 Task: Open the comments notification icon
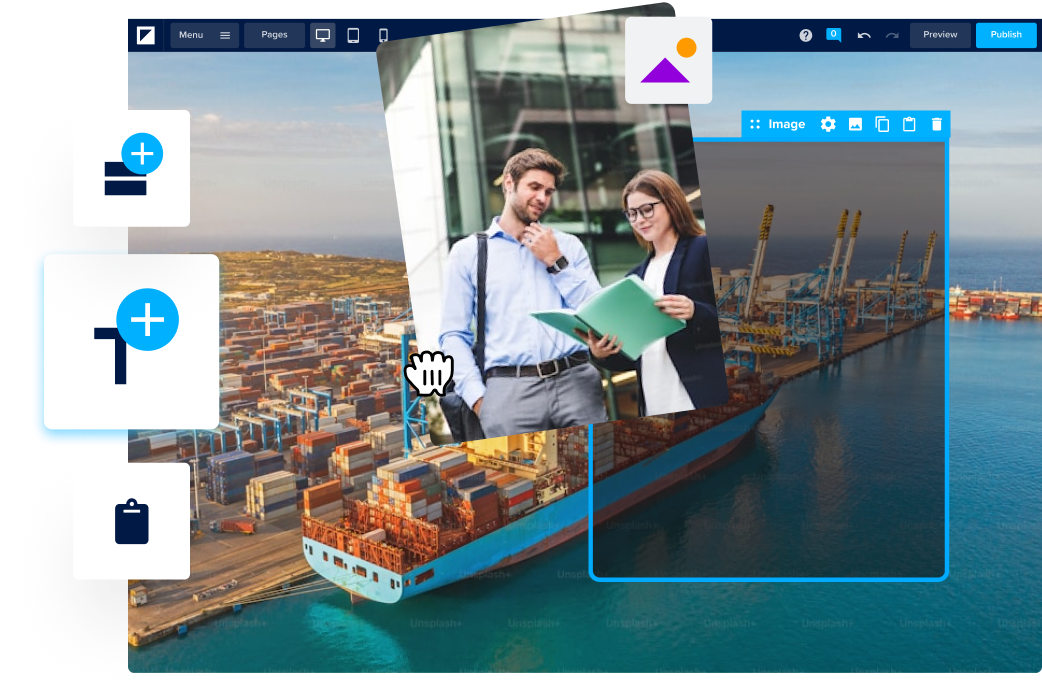pyautogui.click(x=833, y=34)
